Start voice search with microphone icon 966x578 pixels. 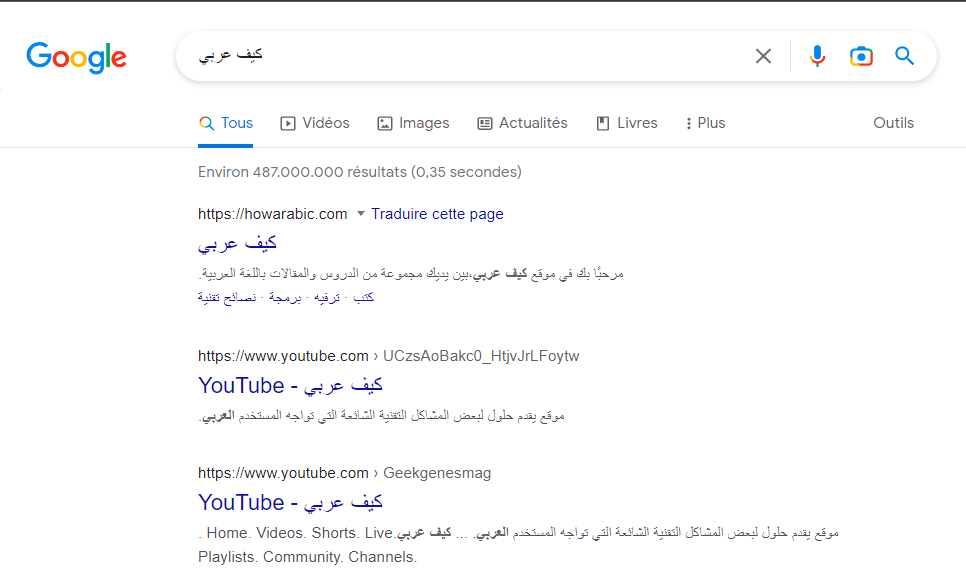point(817,56)
